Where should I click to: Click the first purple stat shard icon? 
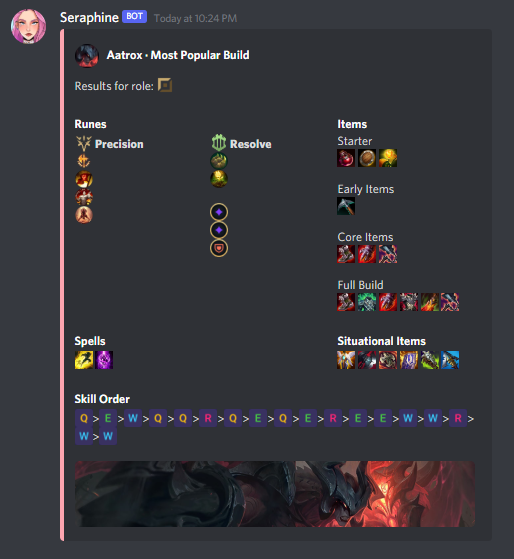click(219, 212)
